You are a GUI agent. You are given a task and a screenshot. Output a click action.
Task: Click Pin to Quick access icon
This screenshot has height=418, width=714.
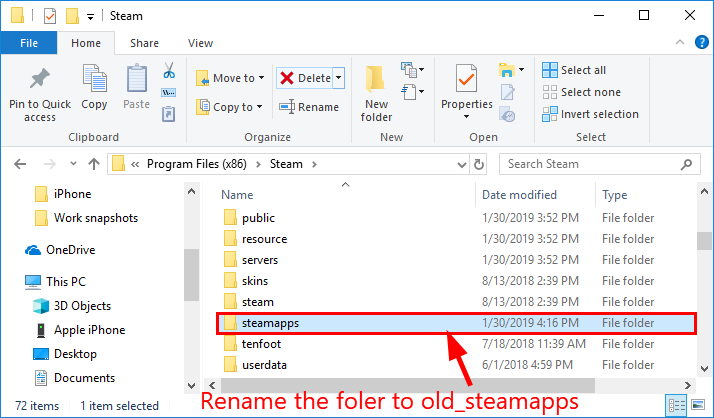(x=40, y=80)
